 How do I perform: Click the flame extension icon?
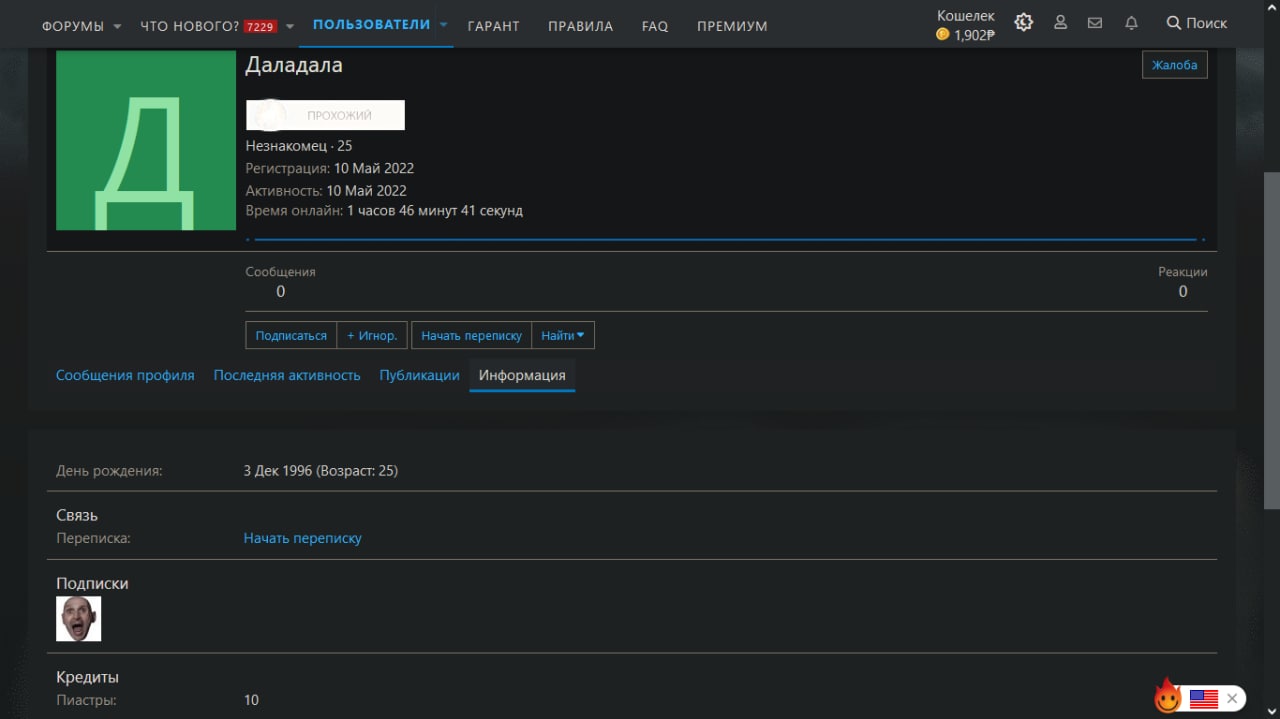[1167, 695]
